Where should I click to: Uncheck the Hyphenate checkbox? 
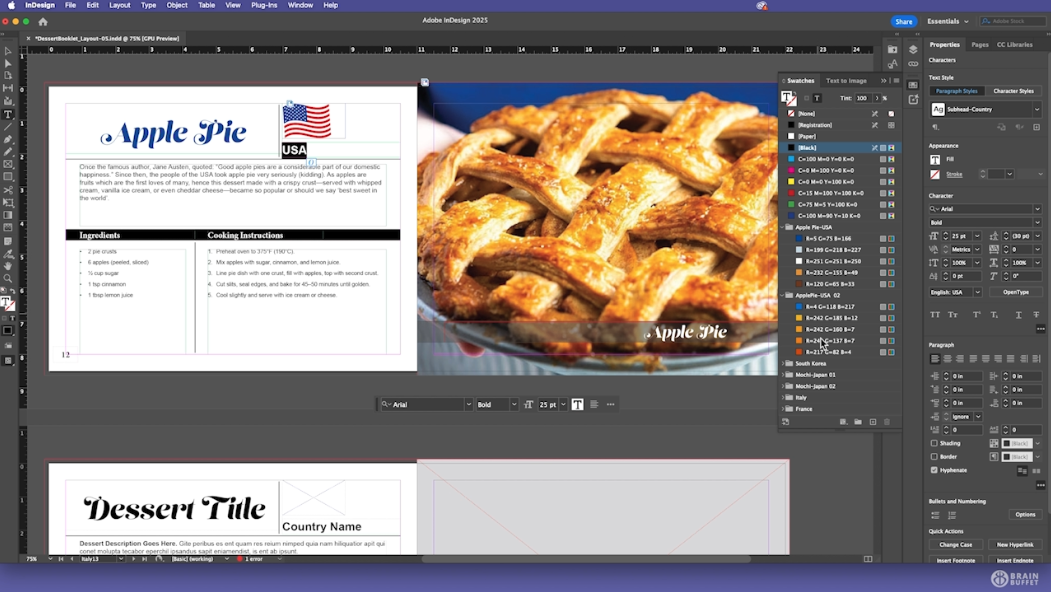934,470
